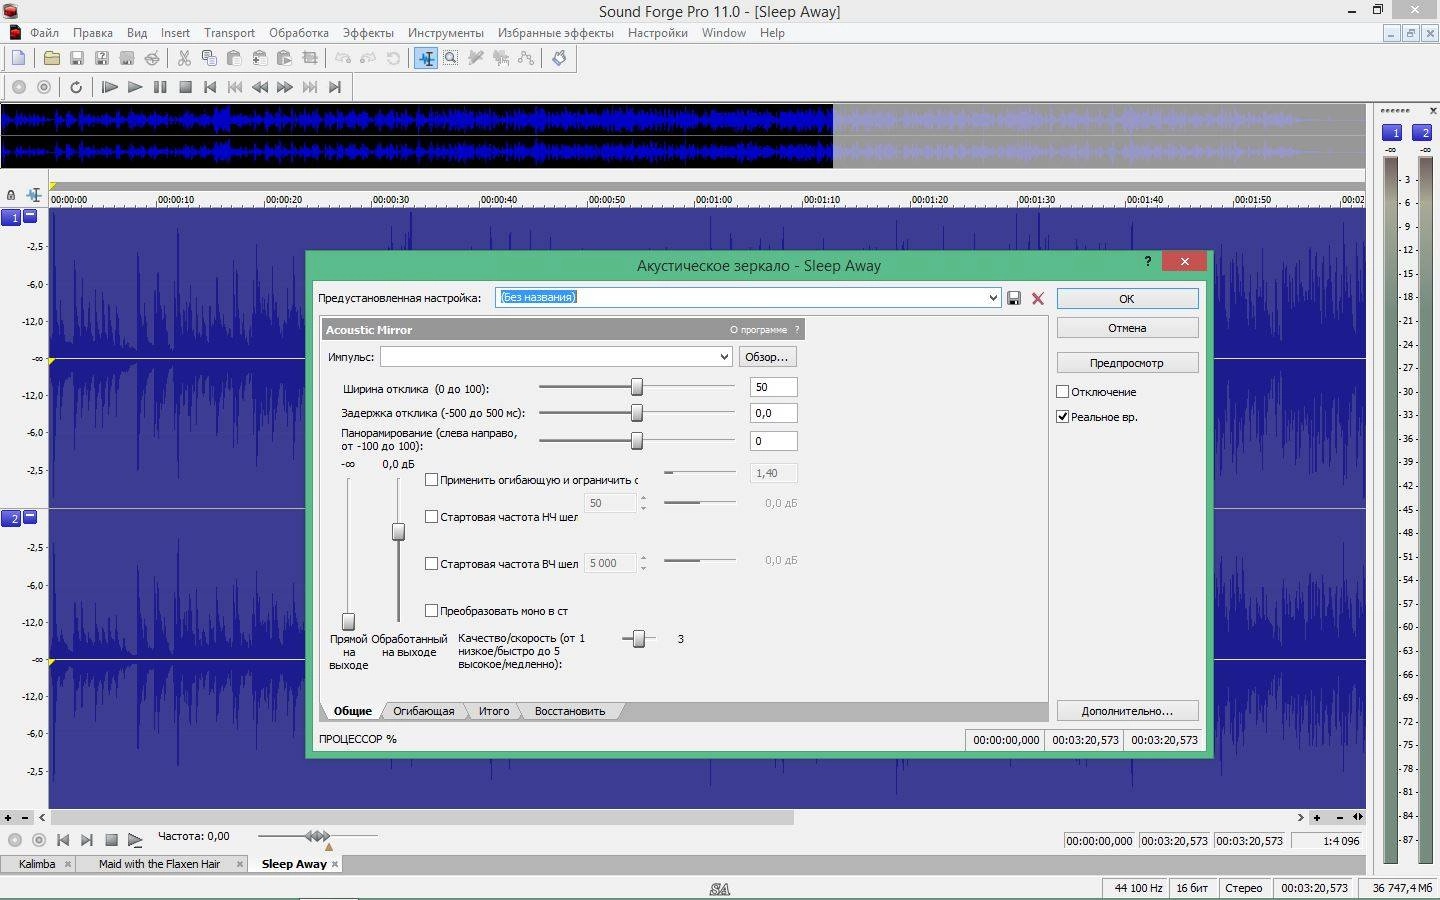Pause playback in the top transport toolbar
The width and height of the screenshot is (1440, 900).
160,87
